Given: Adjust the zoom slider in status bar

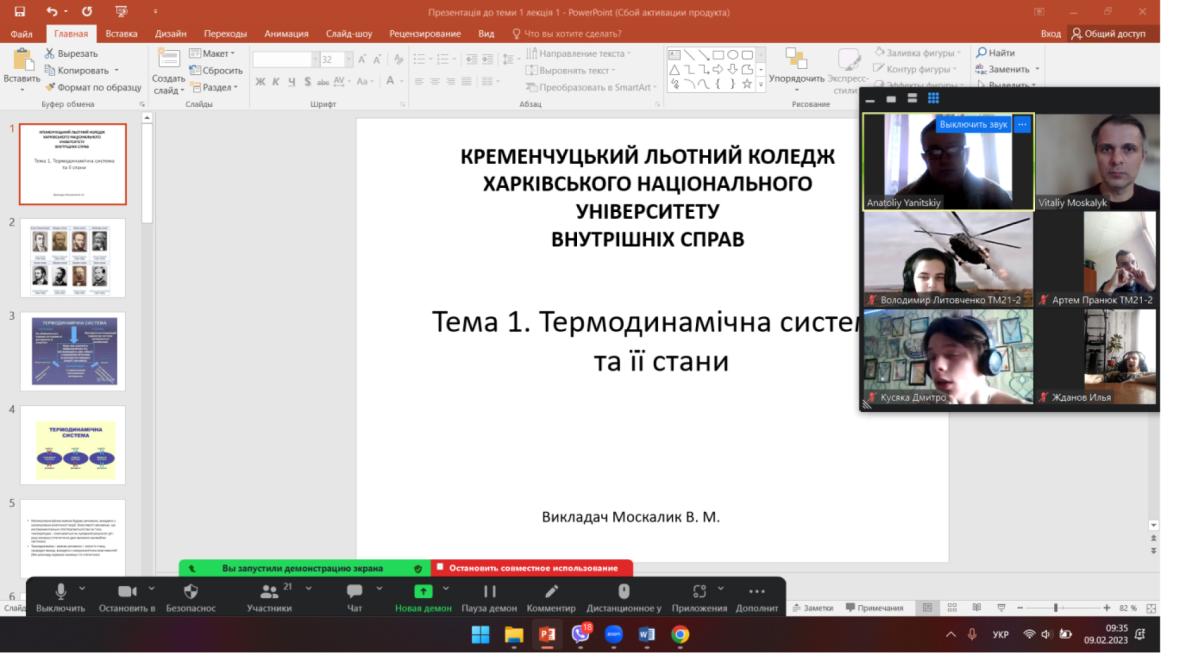Looking at the screenshot, I should pos(1056,608).
